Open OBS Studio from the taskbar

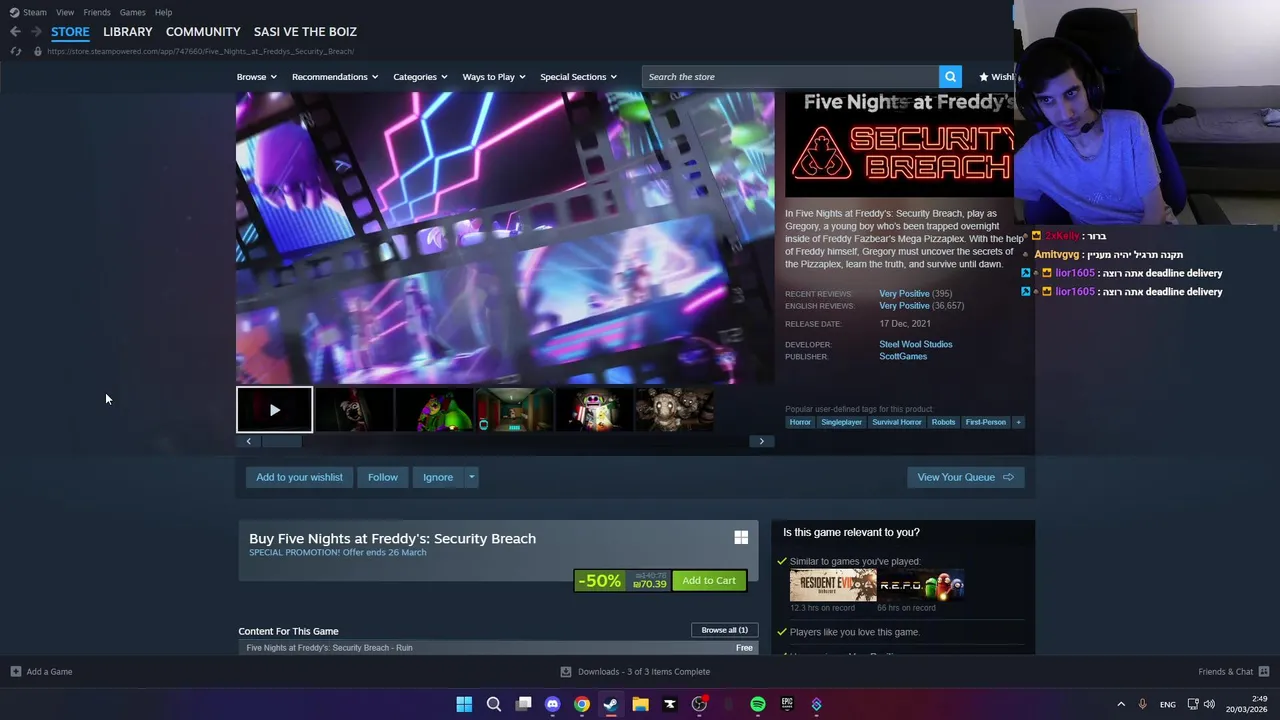tap(699, 704)
